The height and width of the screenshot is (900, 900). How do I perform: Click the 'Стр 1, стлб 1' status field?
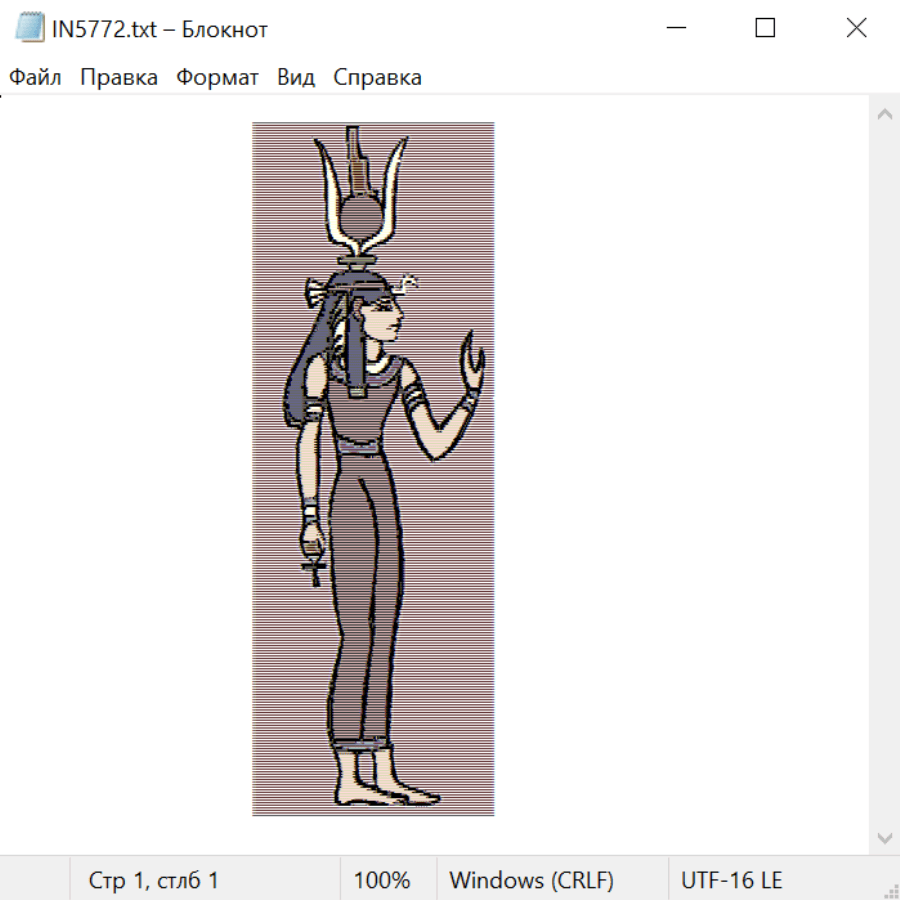coord(154,881)
